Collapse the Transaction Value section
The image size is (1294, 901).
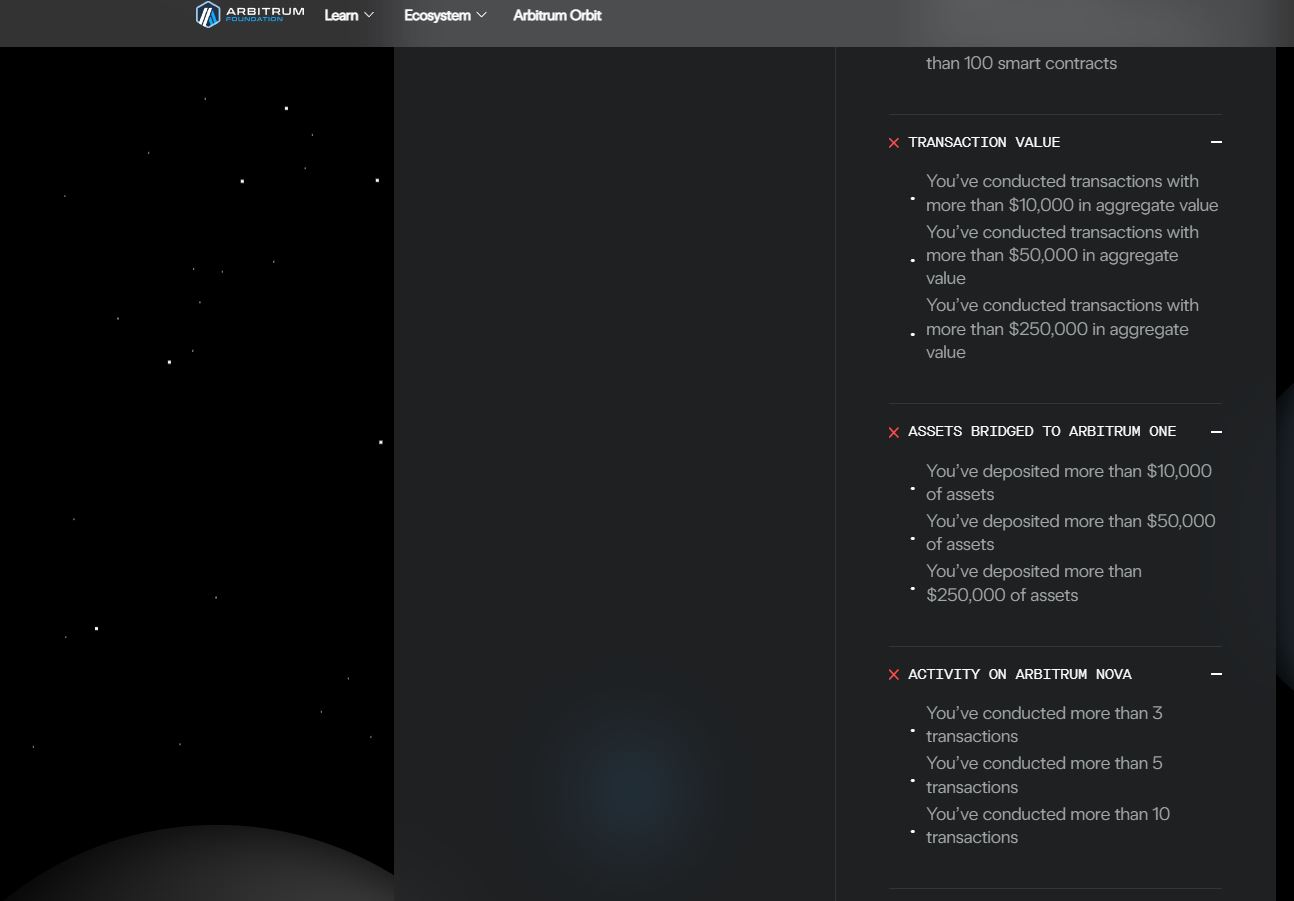(1216, 142)
